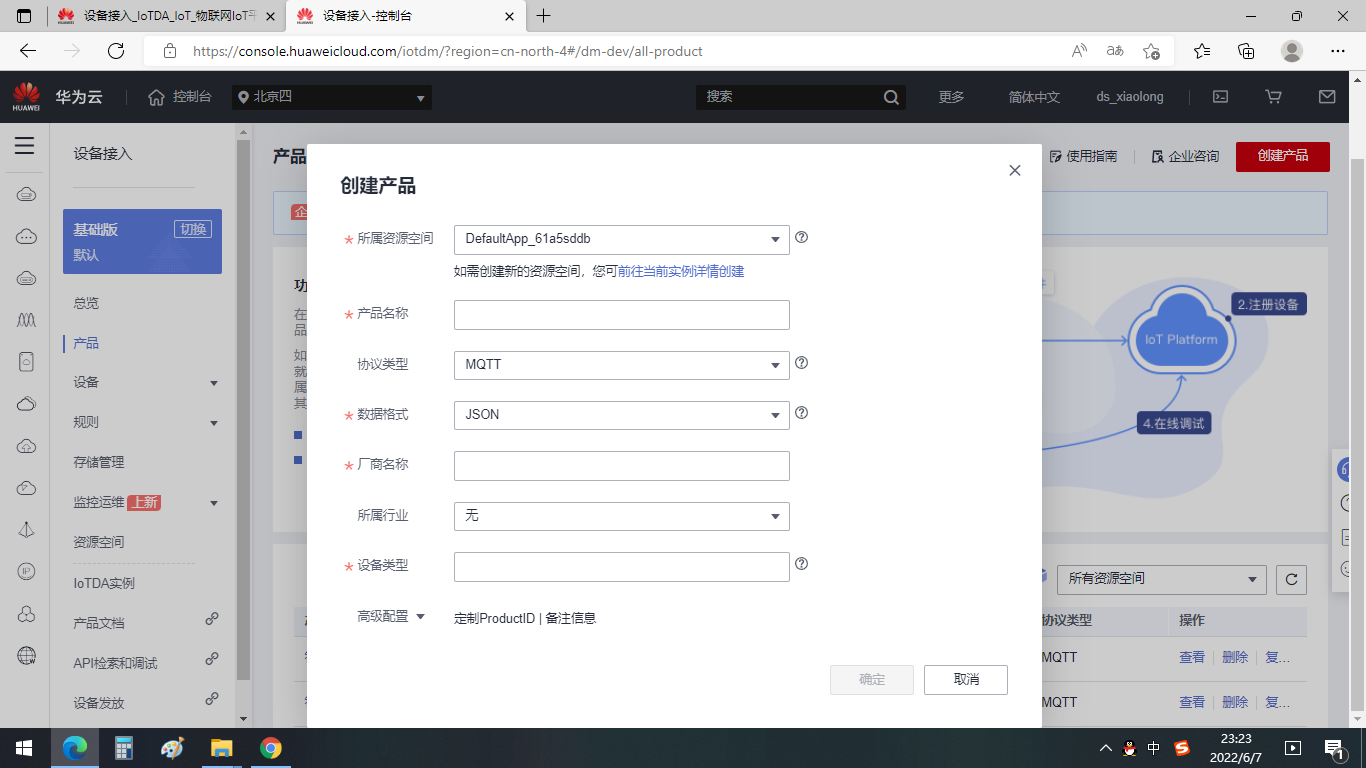This screenshot has height=768, width=1366.
Task: Open 存储管理 in the sidebar
Action: [x=99, y=462]
